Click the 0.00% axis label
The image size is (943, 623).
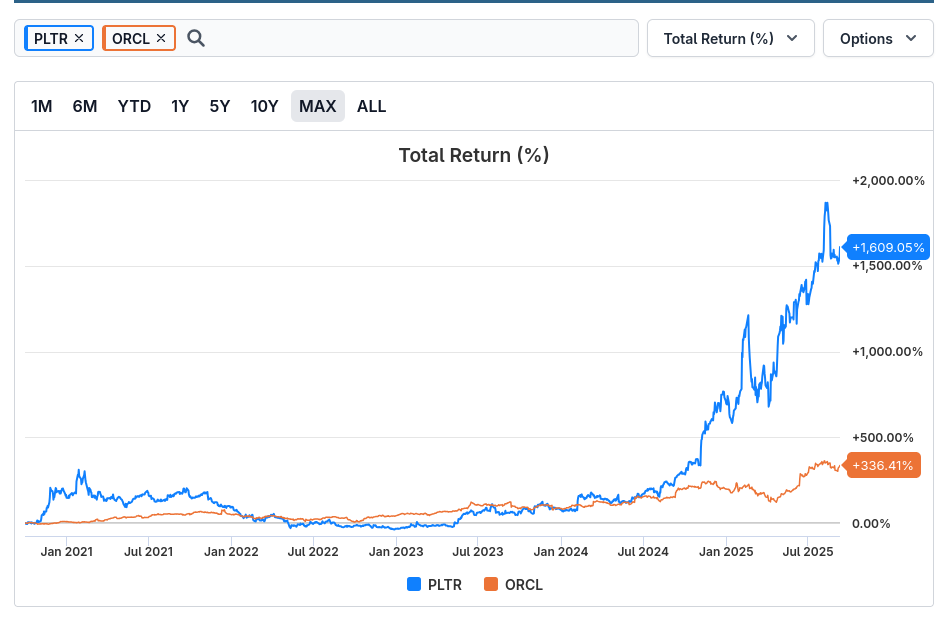coord(871,524)
